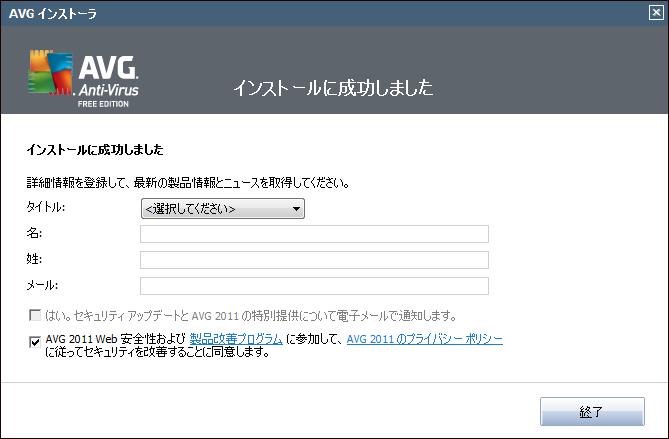
Task: Open the 製品改善プログラム link
Action: [236, 339]
